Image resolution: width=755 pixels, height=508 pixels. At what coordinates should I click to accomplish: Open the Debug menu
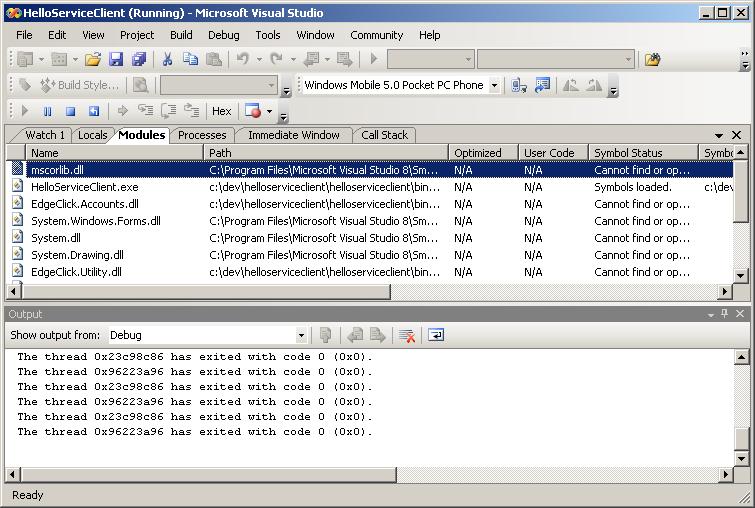point(223,35)
